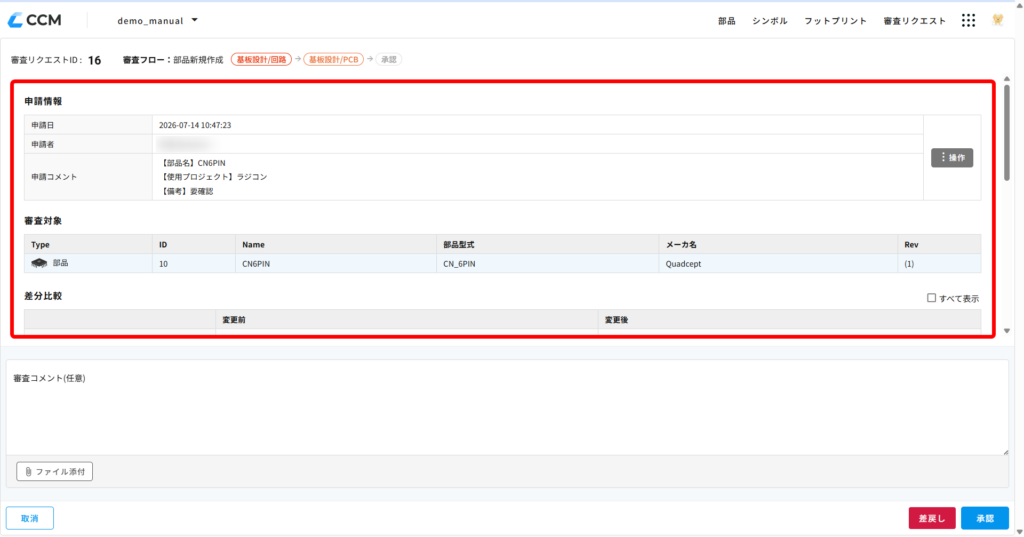Click the chip part icon in 審査対象 row
Image resolution: width=1024 pixels, height=537 pixels.
[39, 263]
